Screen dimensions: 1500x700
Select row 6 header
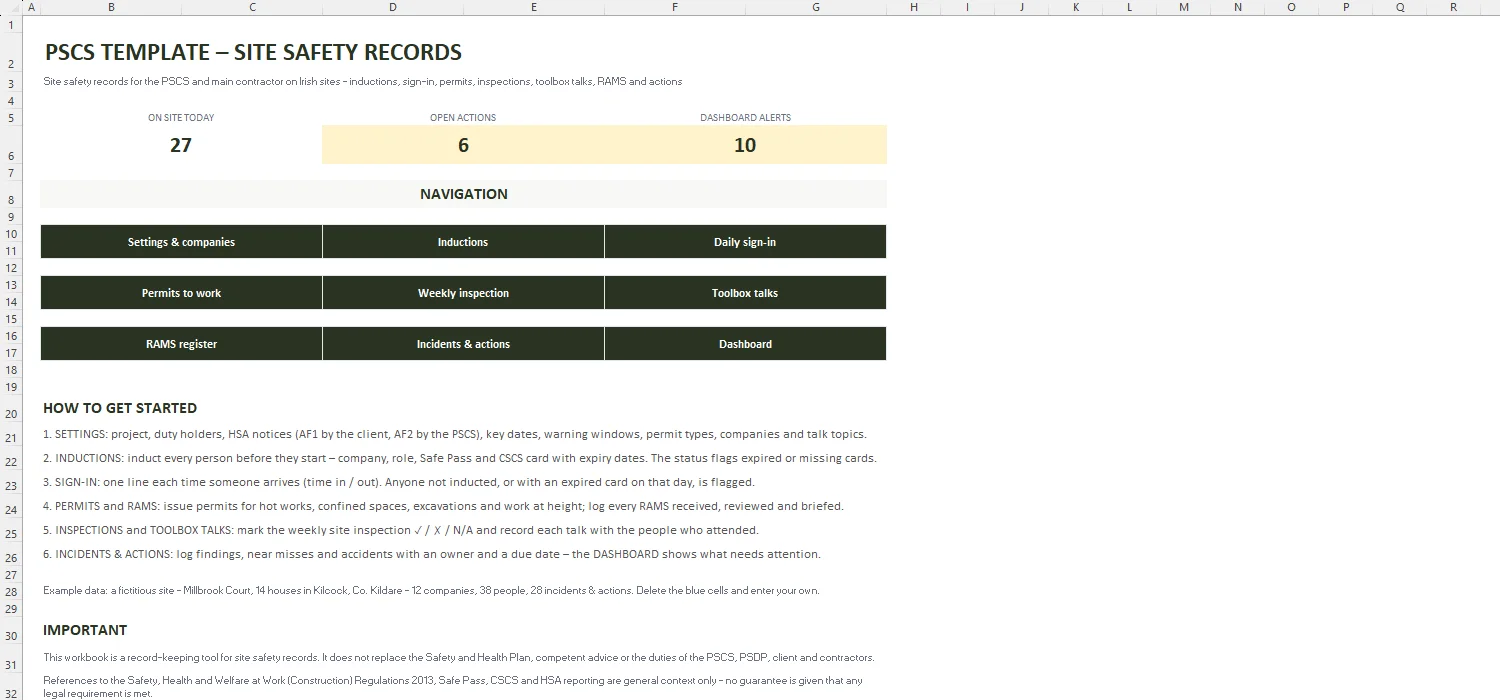pos(10,145)
